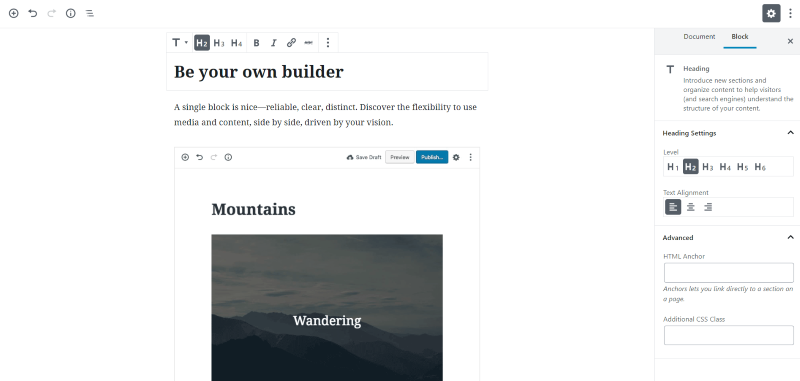Switch to the Block tab
The width and height of the screenshot is (800, 381).
740,37
